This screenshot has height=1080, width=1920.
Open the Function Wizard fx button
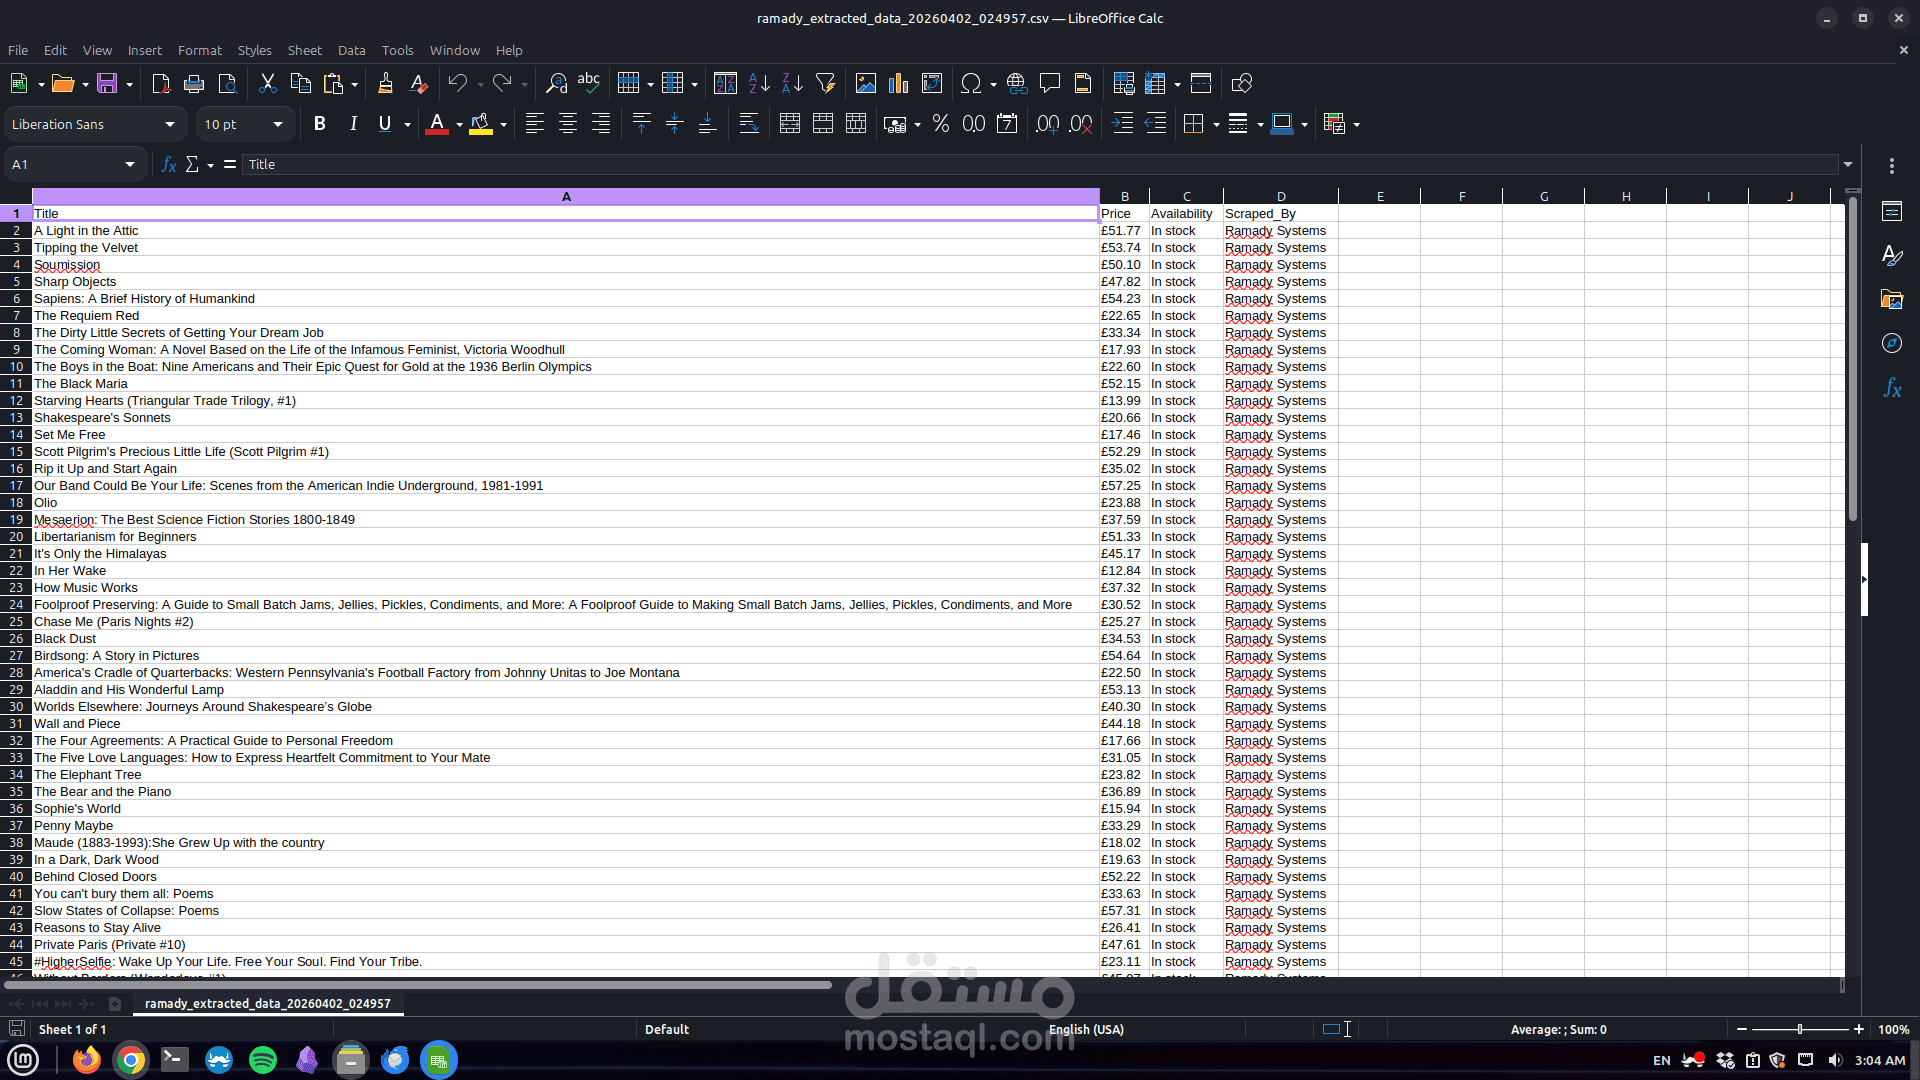click(168, 165)
